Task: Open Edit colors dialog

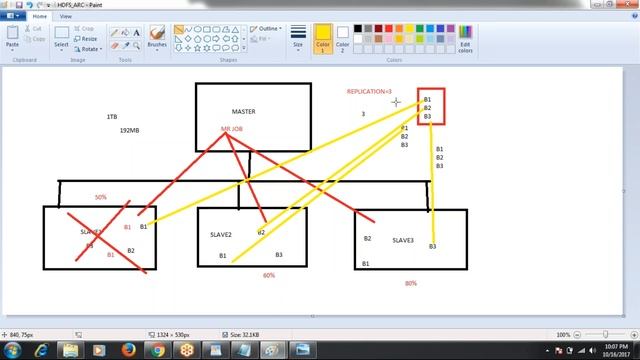Action: (465, 39)
